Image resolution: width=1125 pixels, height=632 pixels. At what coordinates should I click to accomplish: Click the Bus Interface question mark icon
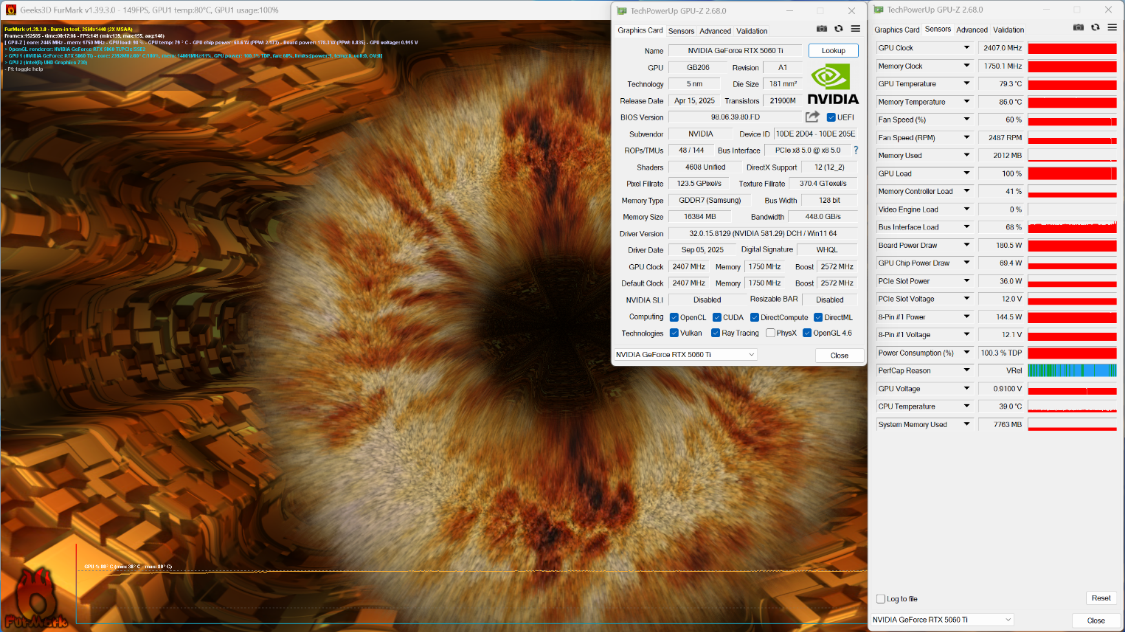tap(856, 150)
